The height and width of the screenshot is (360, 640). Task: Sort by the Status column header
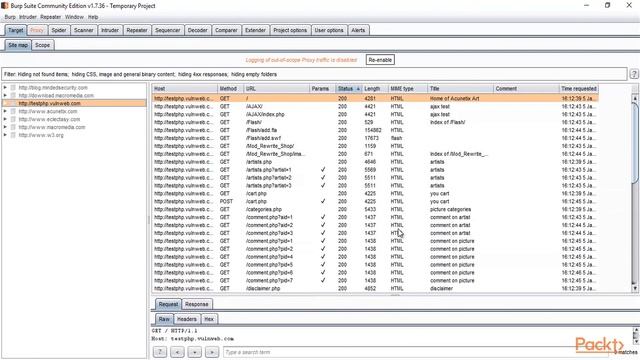point(349,89)
